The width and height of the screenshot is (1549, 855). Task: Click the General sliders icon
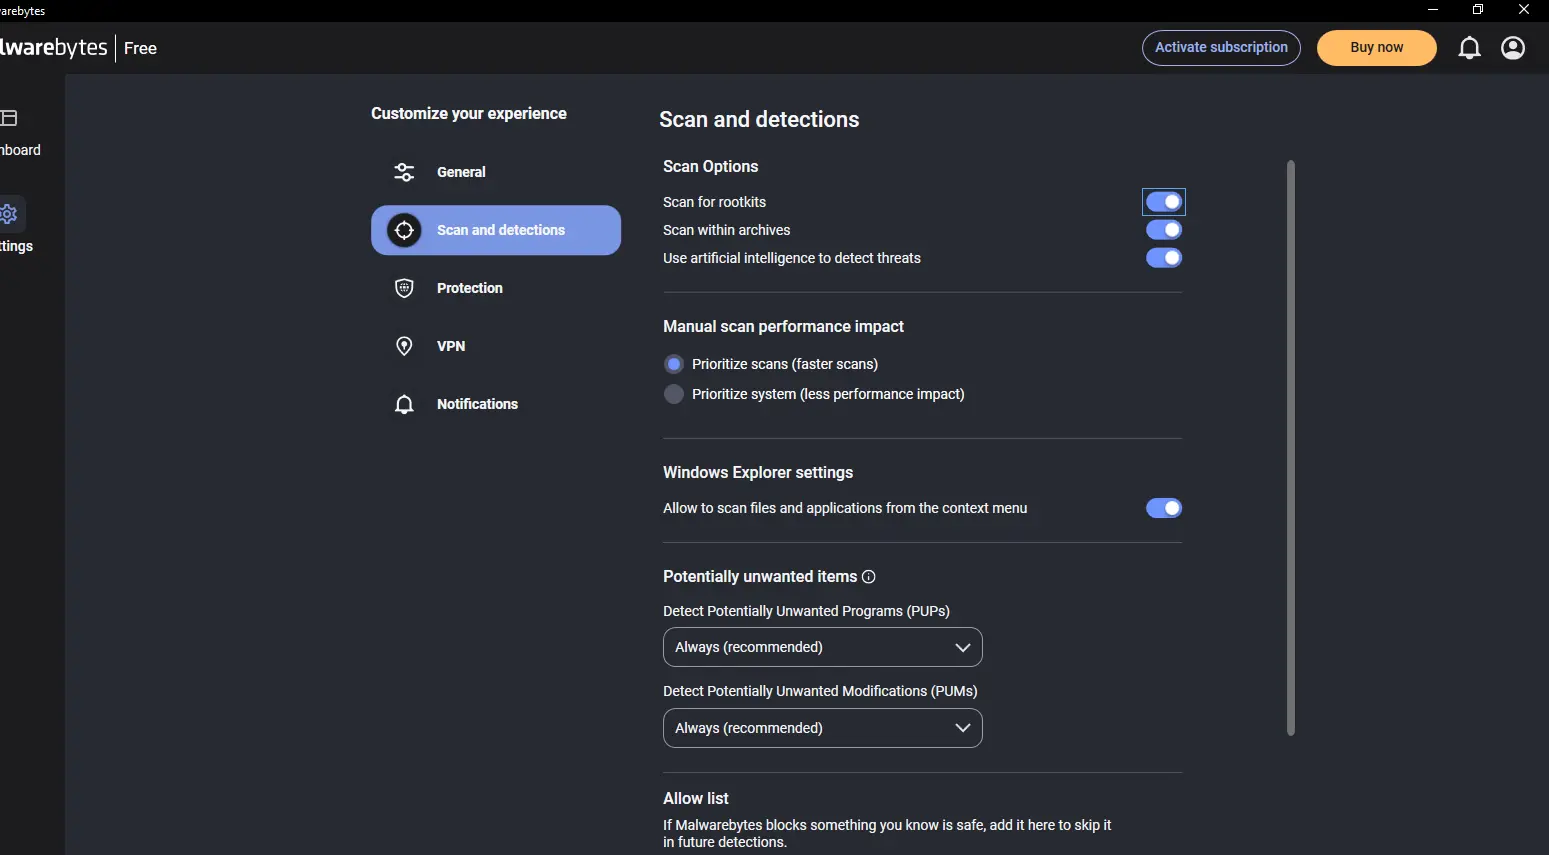(404, 172)
